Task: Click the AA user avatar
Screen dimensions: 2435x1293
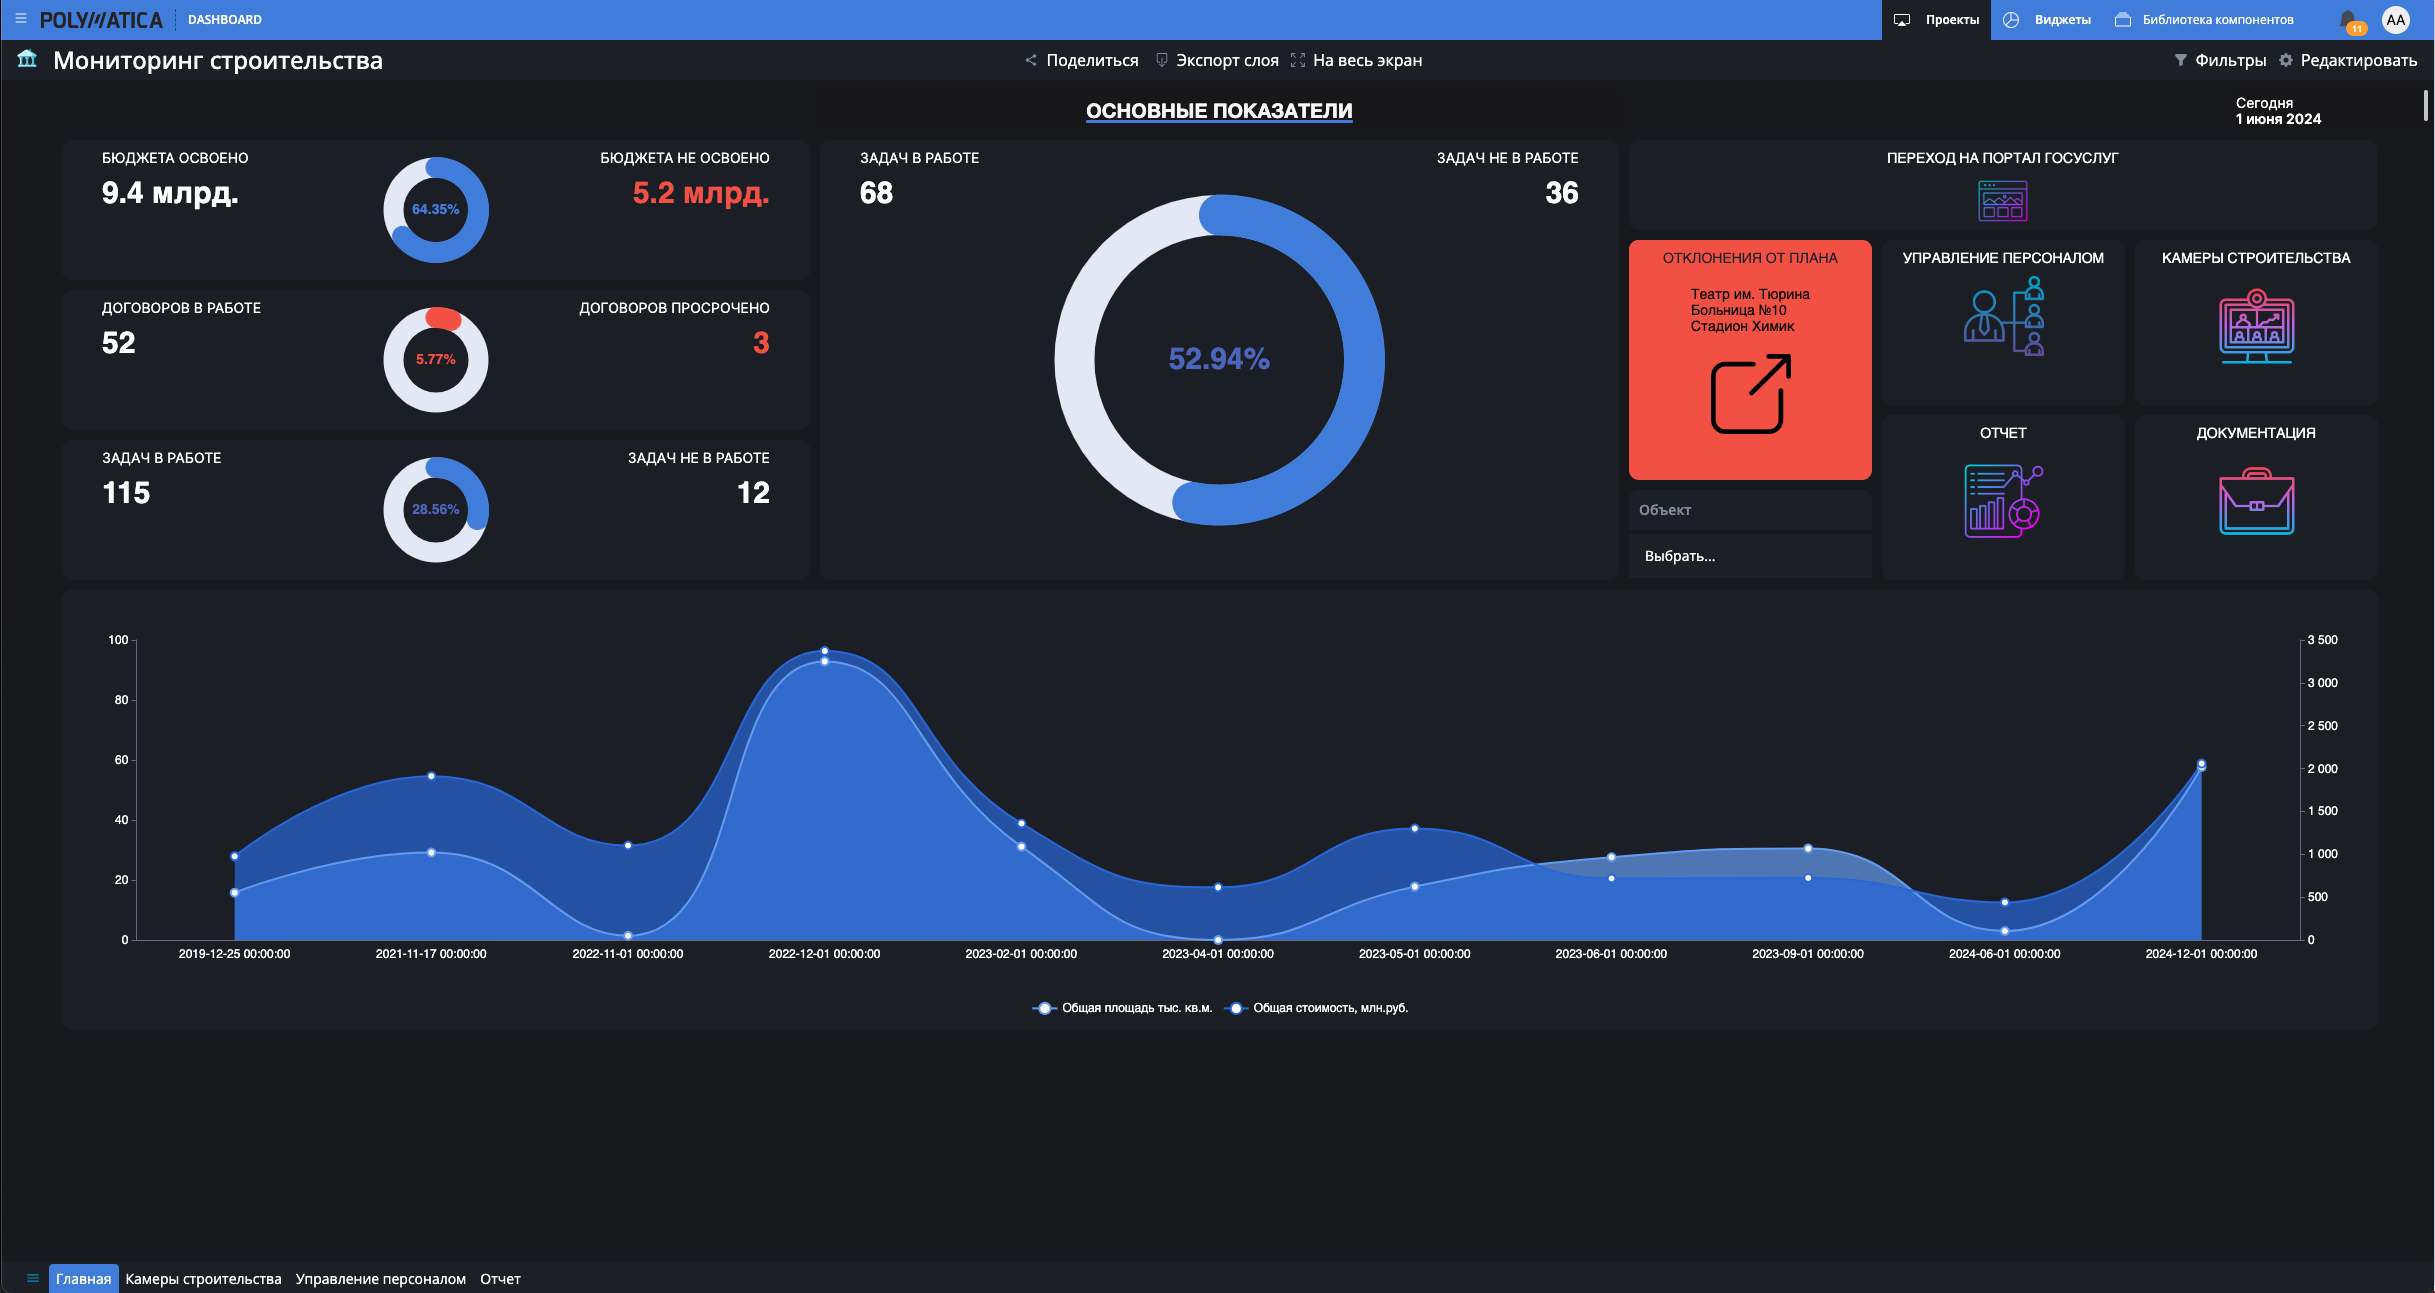Action: coord(2396,20)
